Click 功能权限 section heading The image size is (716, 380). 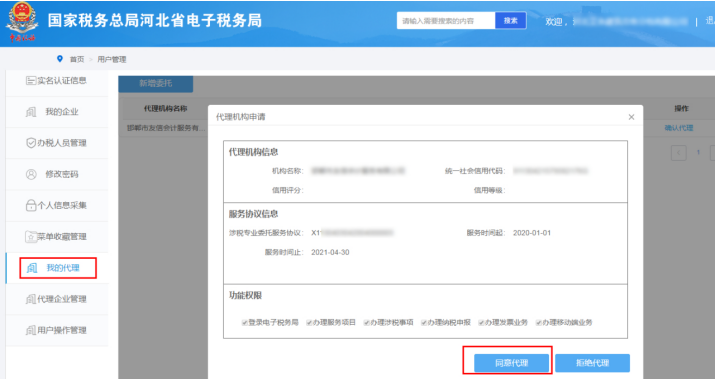245,296
